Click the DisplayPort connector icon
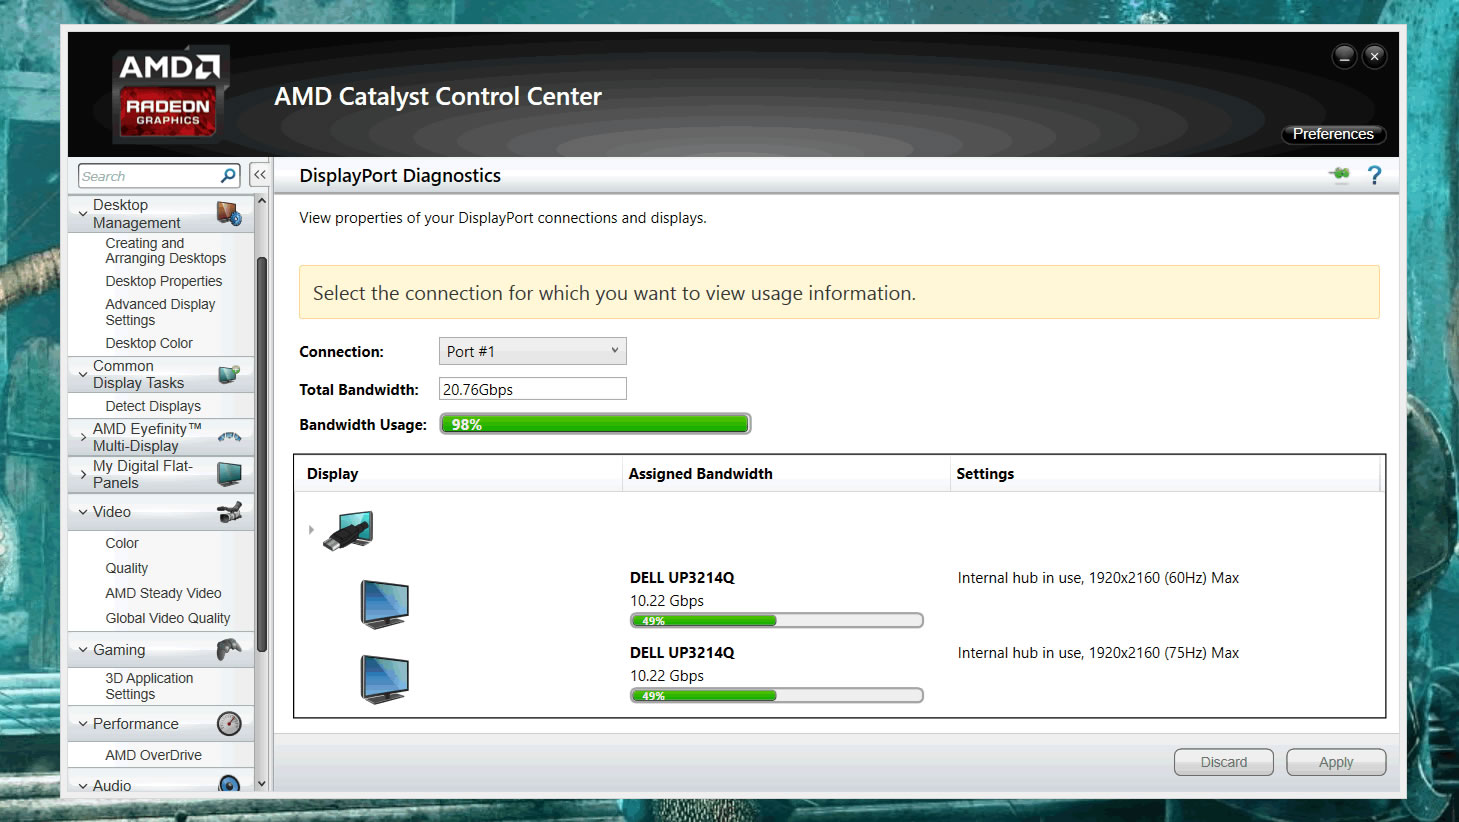This screenshot has height=822, width=1459. point(348,531)
